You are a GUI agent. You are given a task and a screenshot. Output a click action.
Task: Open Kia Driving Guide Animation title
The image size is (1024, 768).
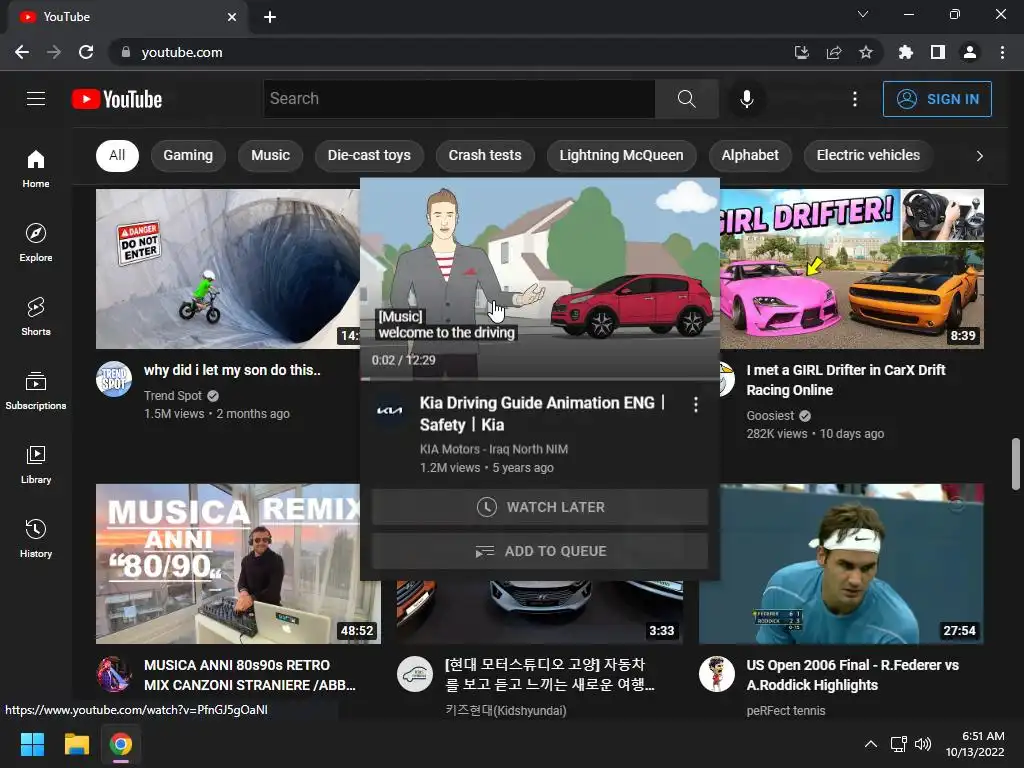542,413
